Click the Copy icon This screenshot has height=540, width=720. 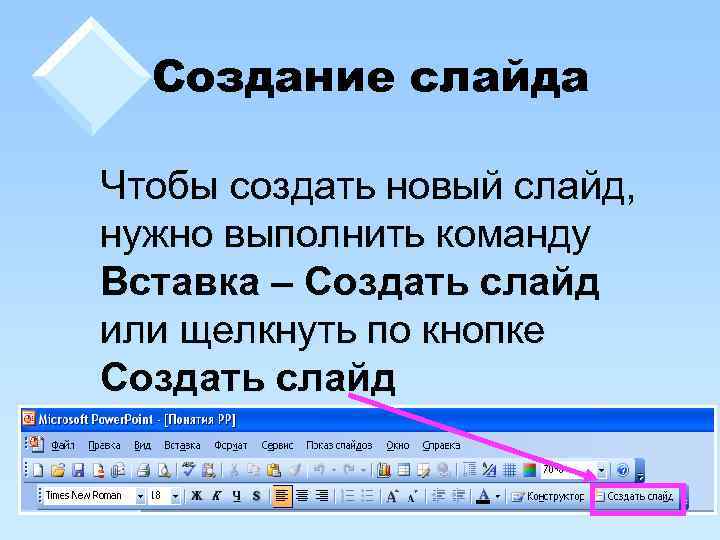click(253, 470)
